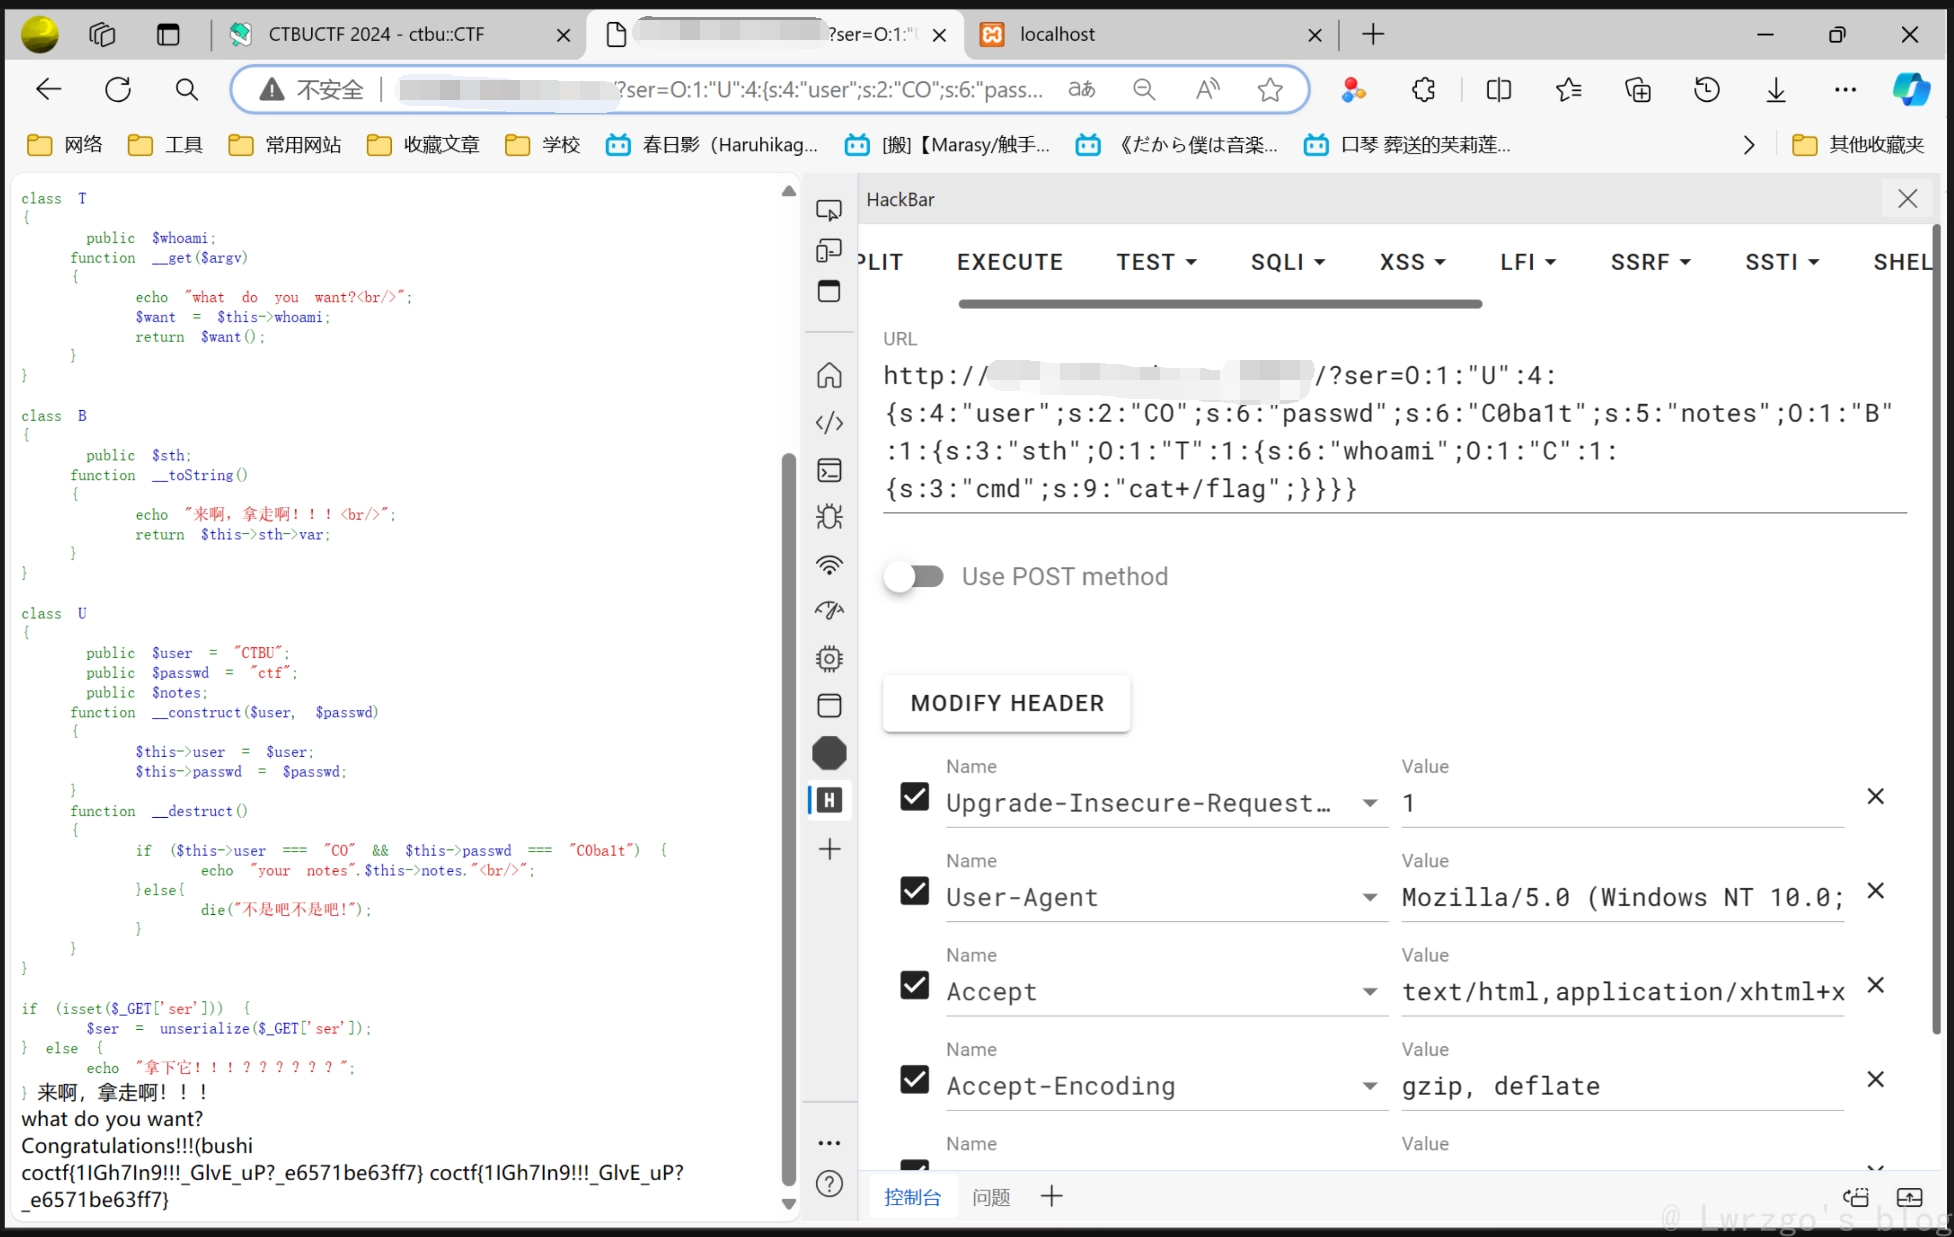Image resolution: width=1954 pixels, height=1237 pixels.
Task: Add this page to favorites star
Action: [x=1270, y=90]
